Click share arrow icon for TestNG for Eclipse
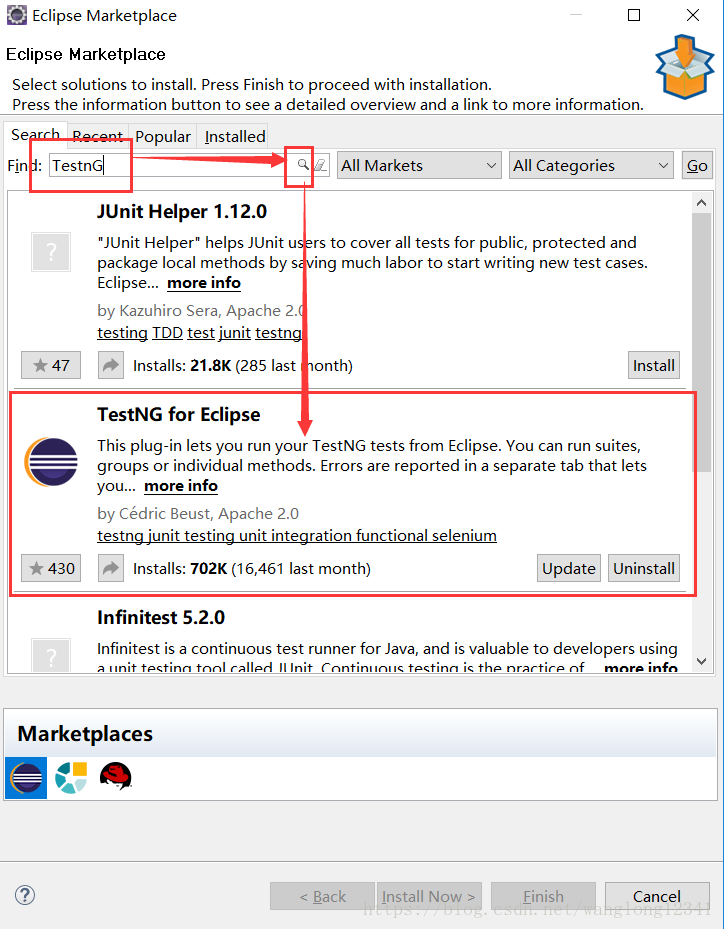 [x=111, y=568]
